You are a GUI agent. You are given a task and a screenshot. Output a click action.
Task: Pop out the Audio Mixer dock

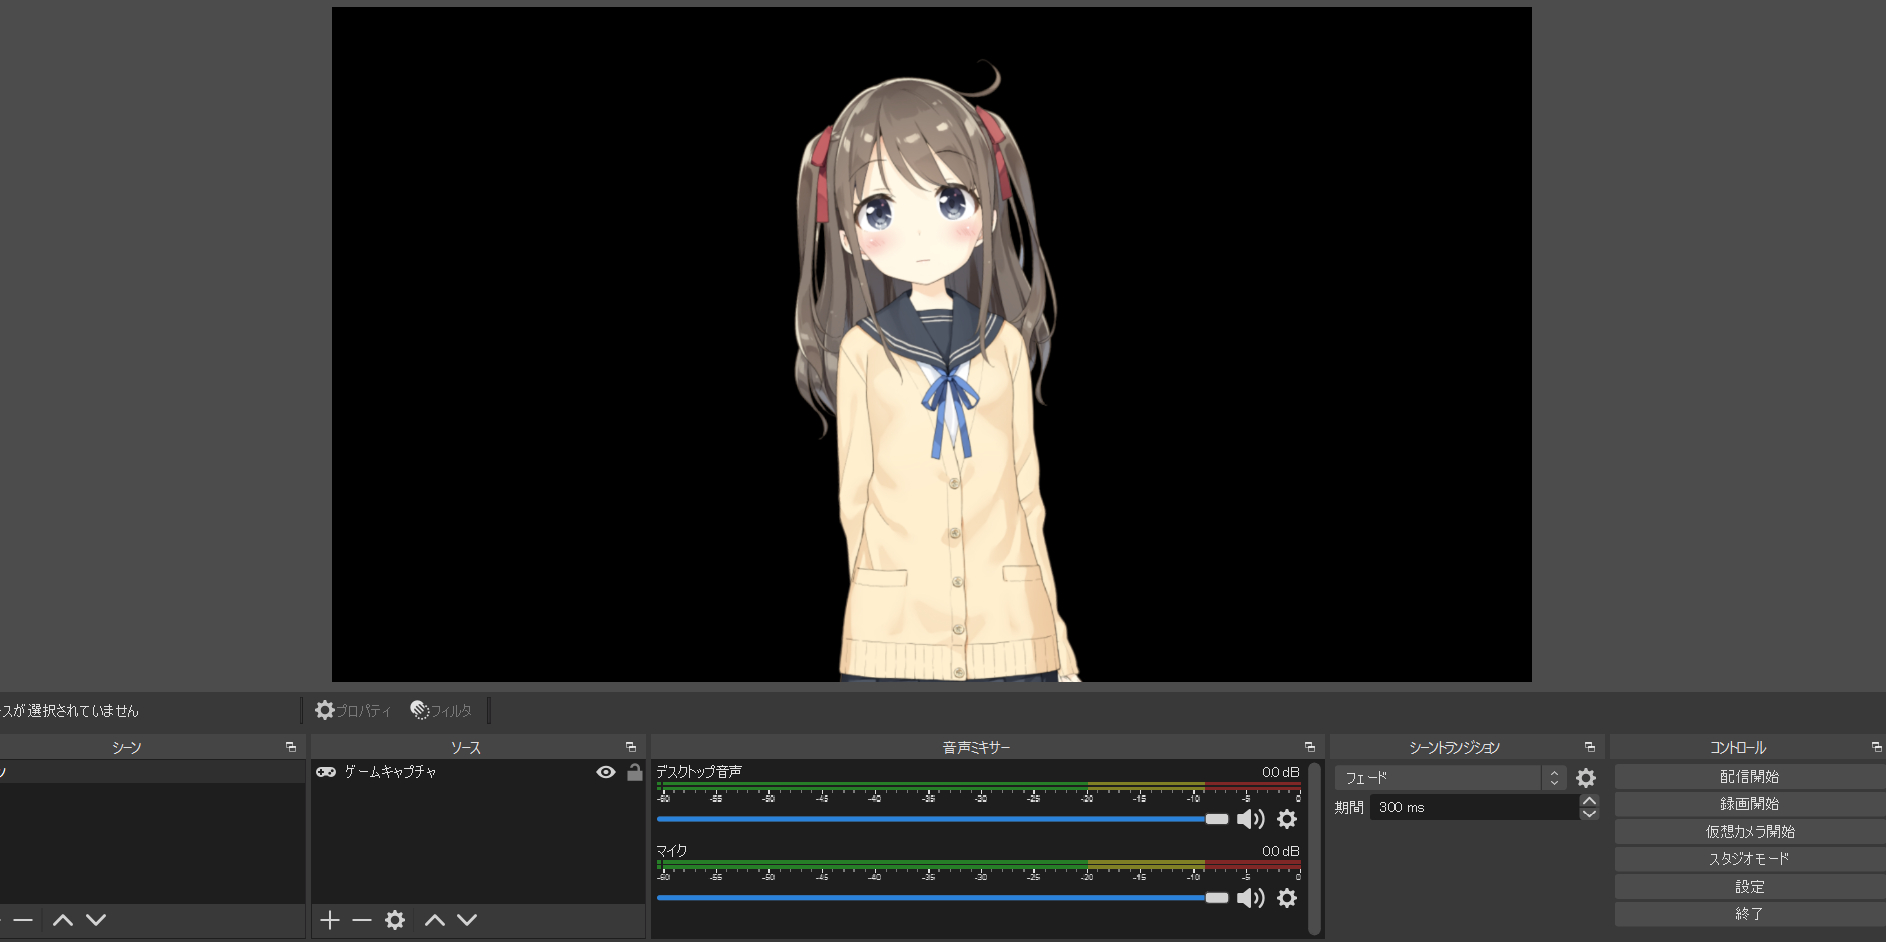click(1310, 747)
